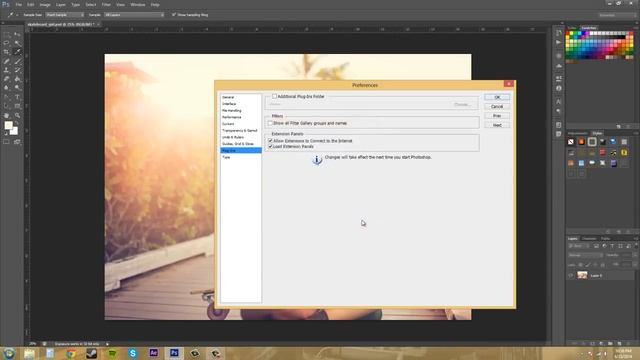640x360 pixels.
Task: Open After Effects from the taskbar
Action: 153,353
